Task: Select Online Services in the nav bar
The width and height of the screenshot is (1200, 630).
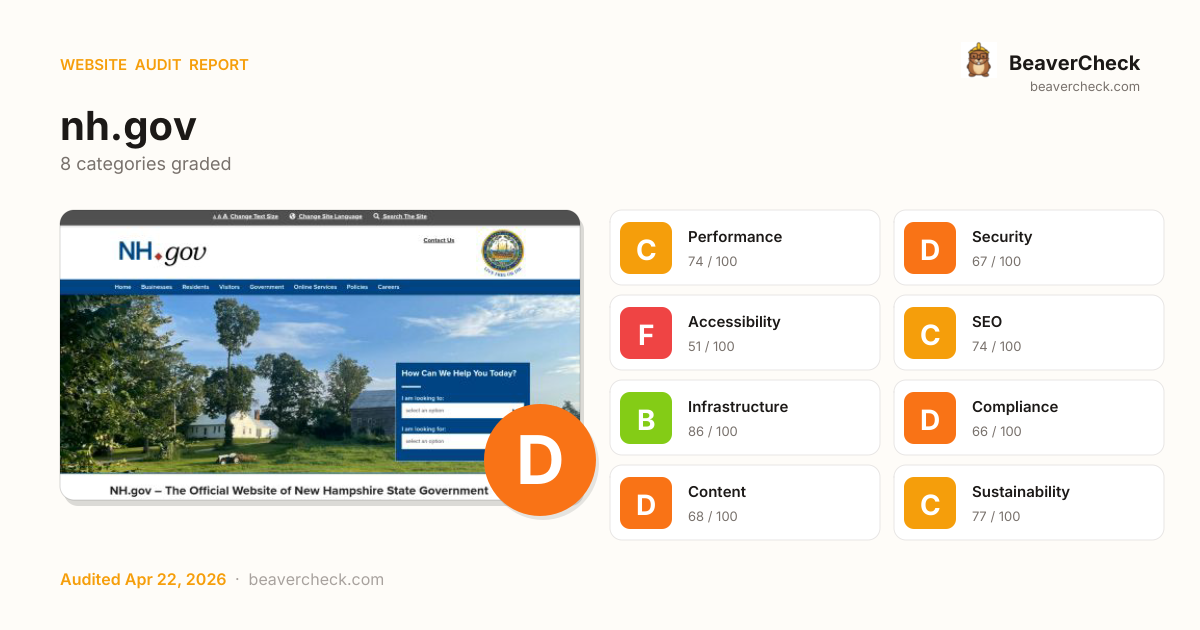Action: pyautogui.click(x=315, y=287)
